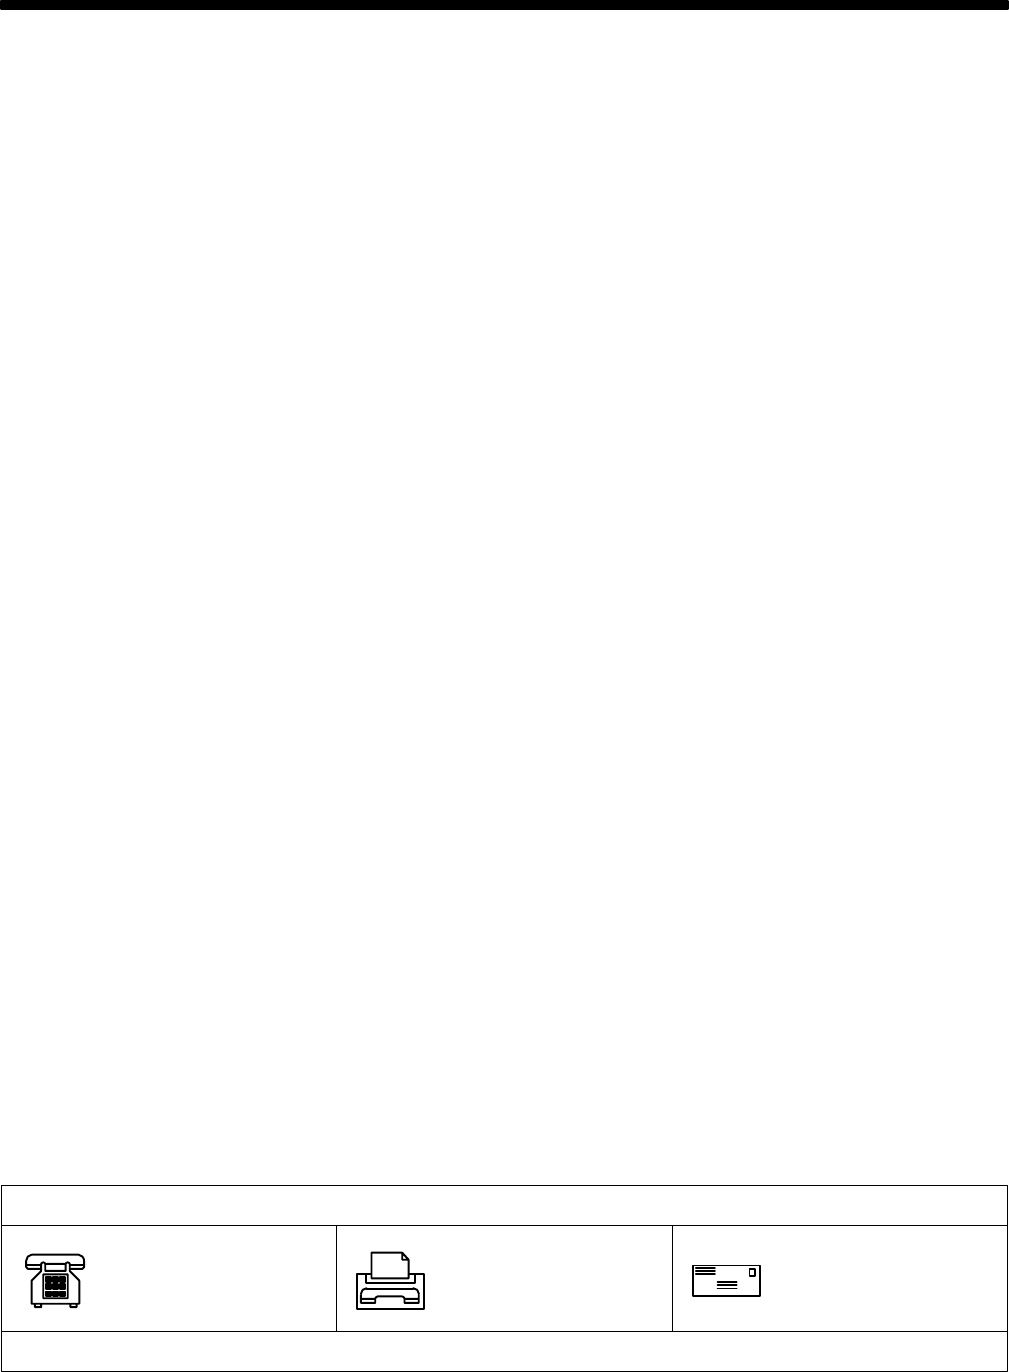Click the keypad on the telephone icon
This screenshot has height=1372, width=1009.
(x=56, y=1283)
